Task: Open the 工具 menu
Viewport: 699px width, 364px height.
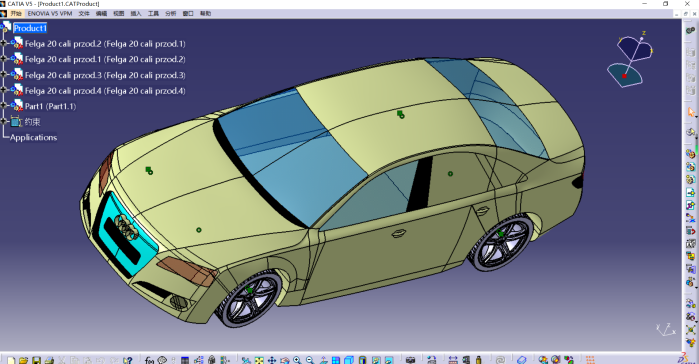Action: tap(153, 13)
